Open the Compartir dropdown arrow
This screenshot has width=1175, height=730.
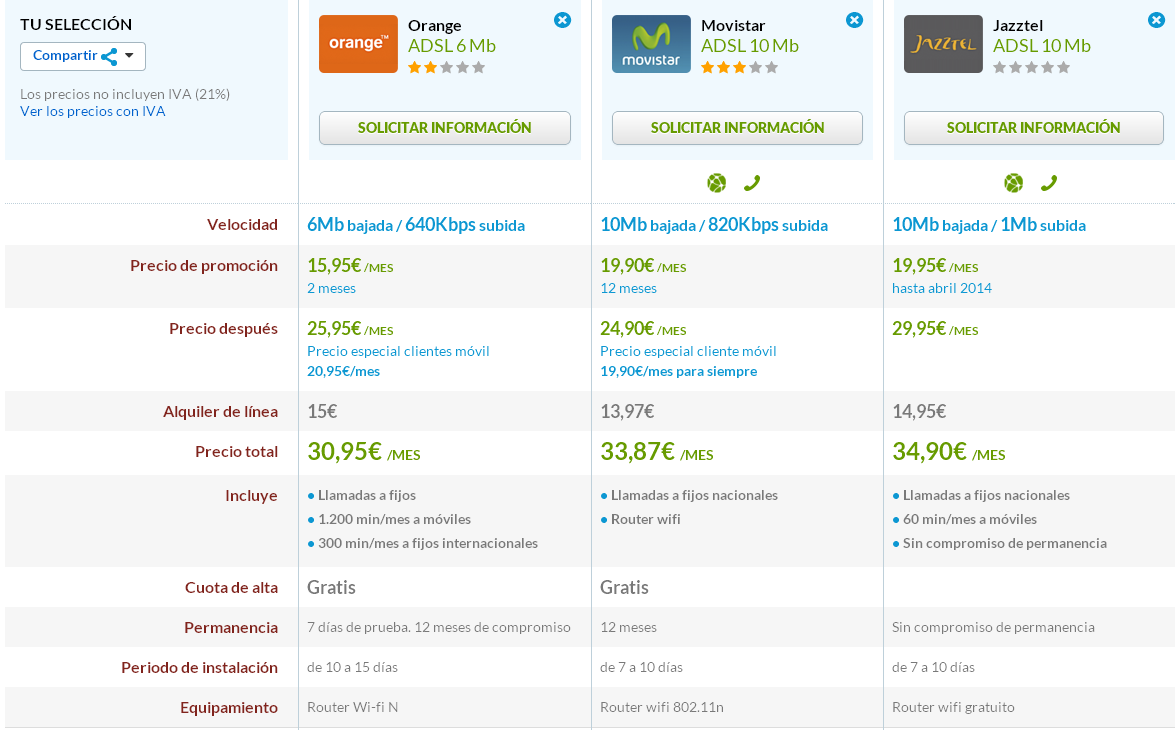pyautogui.click(x=130, y=56)
